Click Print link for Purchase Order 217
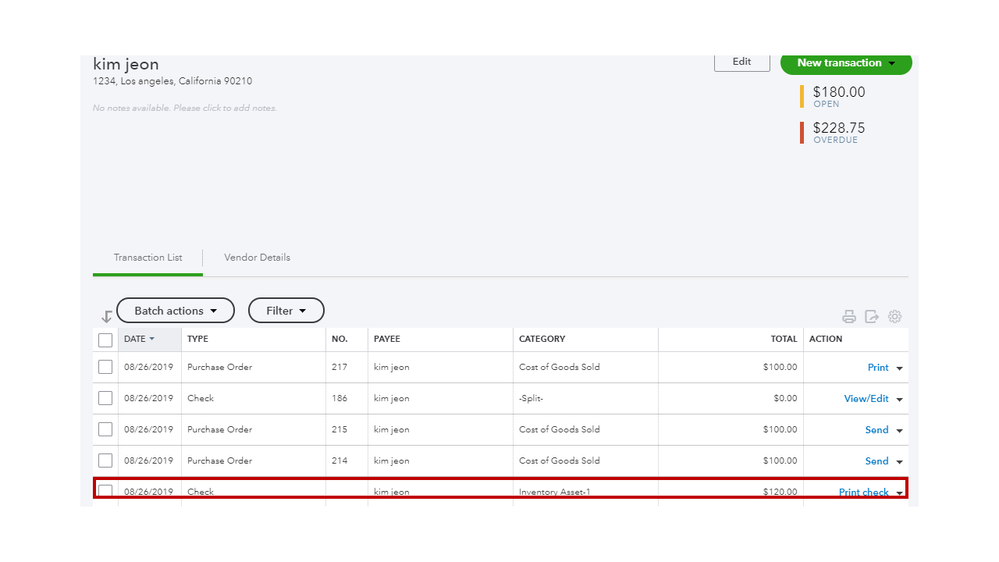999x562 pixels. click(x=877, y=368)
